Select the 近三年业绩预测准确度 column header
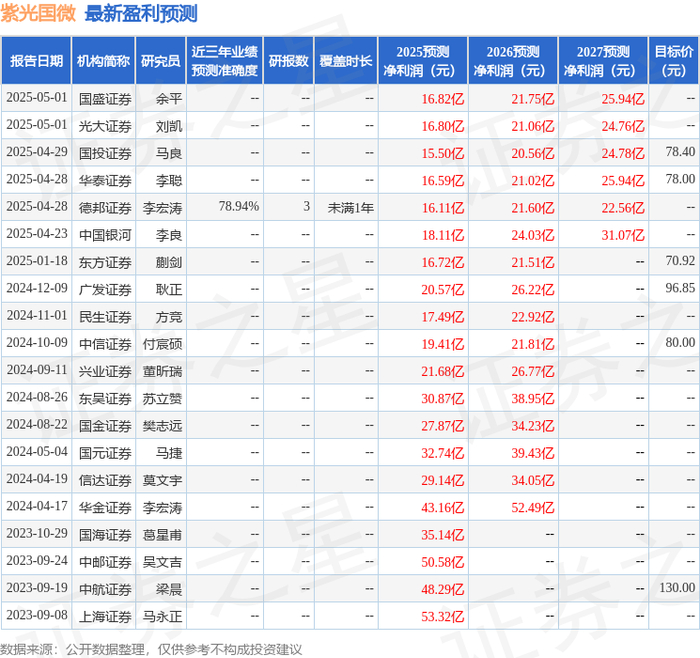The width and height of the screenshot is (700, 658). click(x=225, y=61)
